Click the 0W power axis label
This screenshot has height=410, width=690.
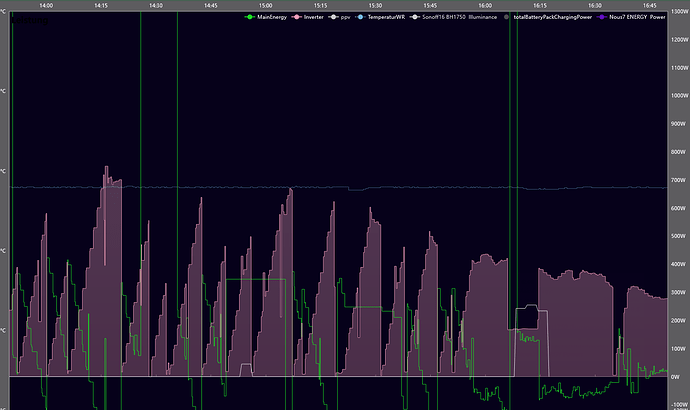(675, 377)
